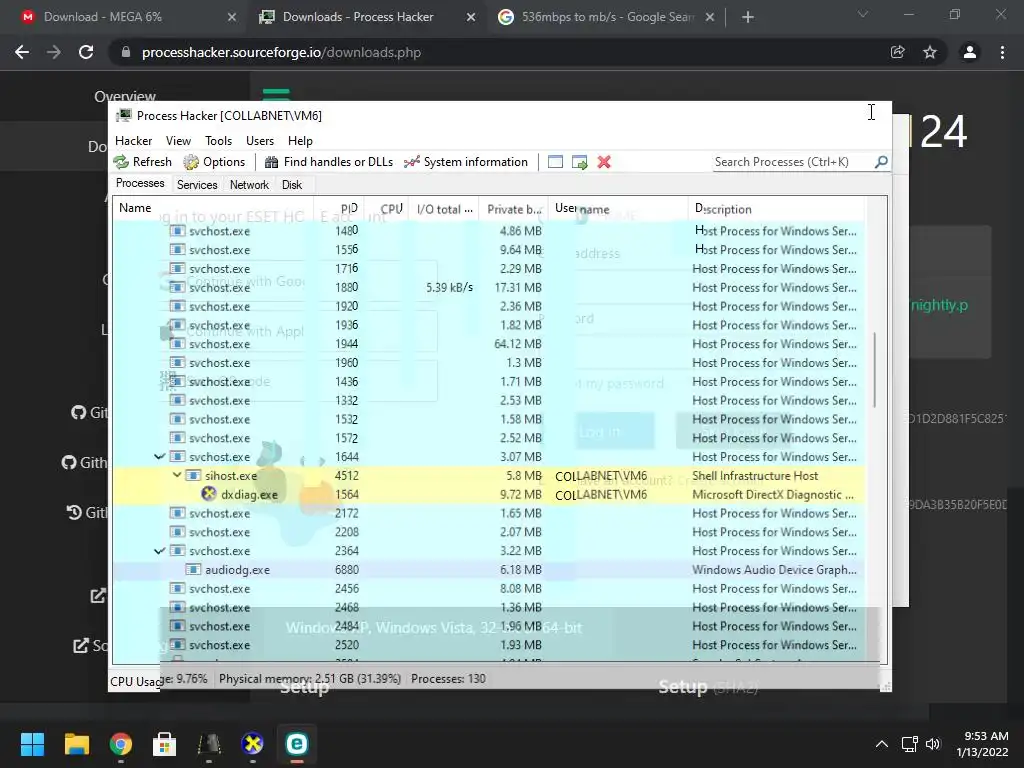
Task: Click the dxdiag.exe DirectX icon
Action: tap(209, 494)
